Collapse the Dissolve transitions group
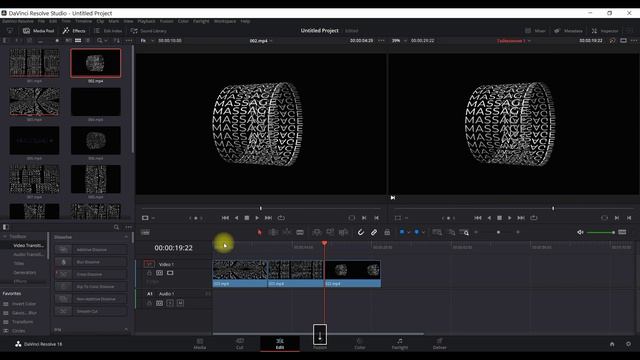This screenshot has width=640, height=360. (x=126, y=237)
